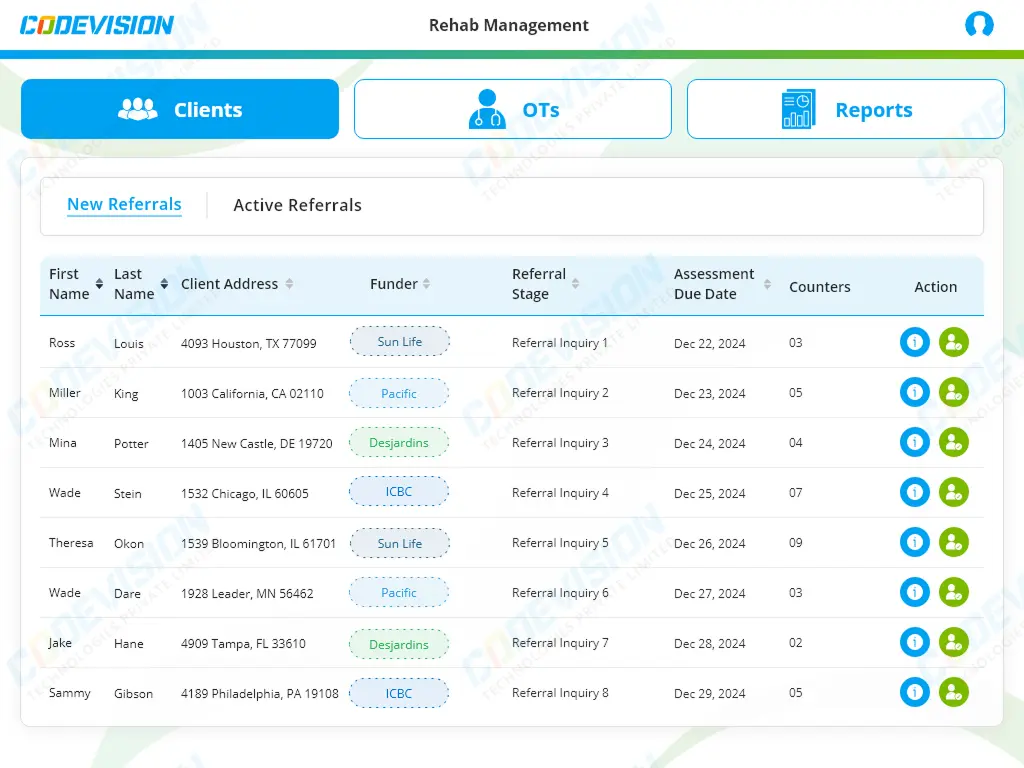Screen dimensions: 1024x768
Task: Click counter value 07
Action: (795, 492)
